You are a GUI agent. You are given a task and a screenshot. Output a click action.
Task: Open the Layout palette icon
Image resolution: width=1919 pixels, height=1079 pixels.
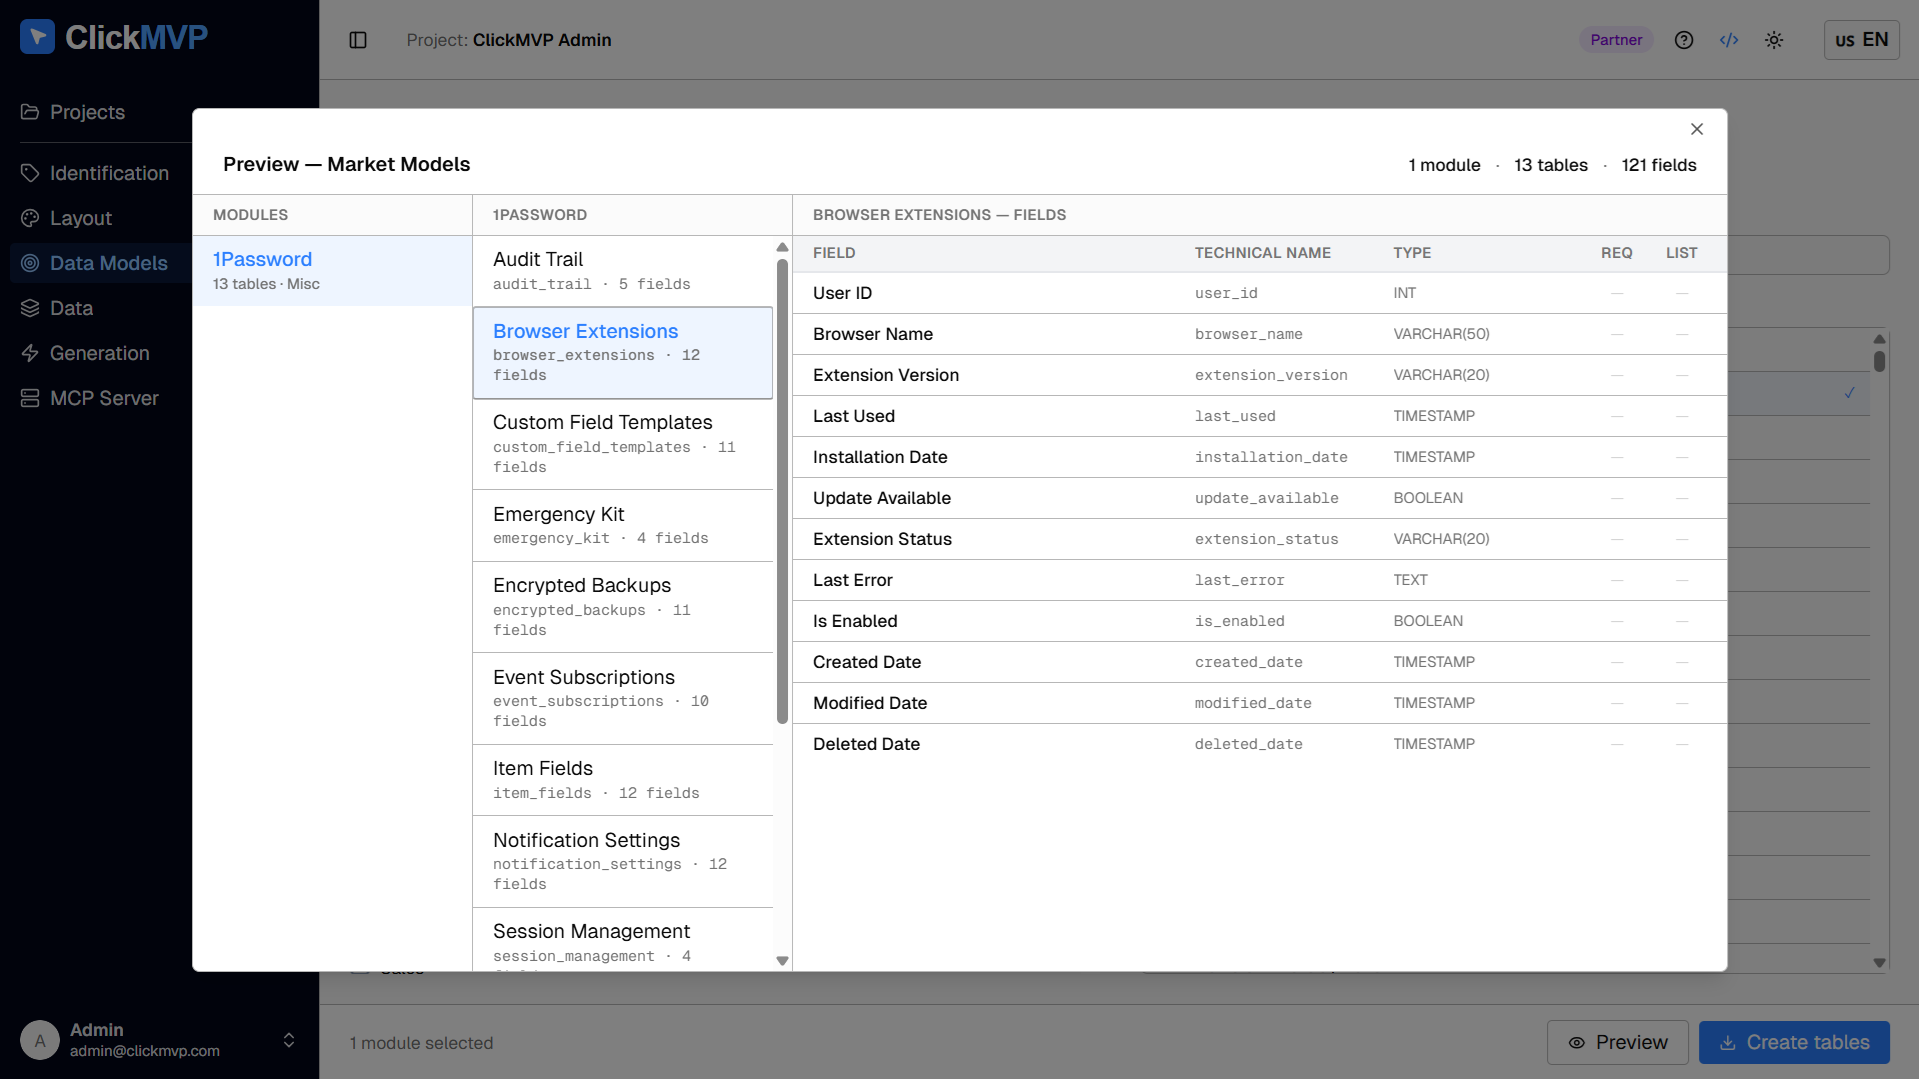coord(30,218)
